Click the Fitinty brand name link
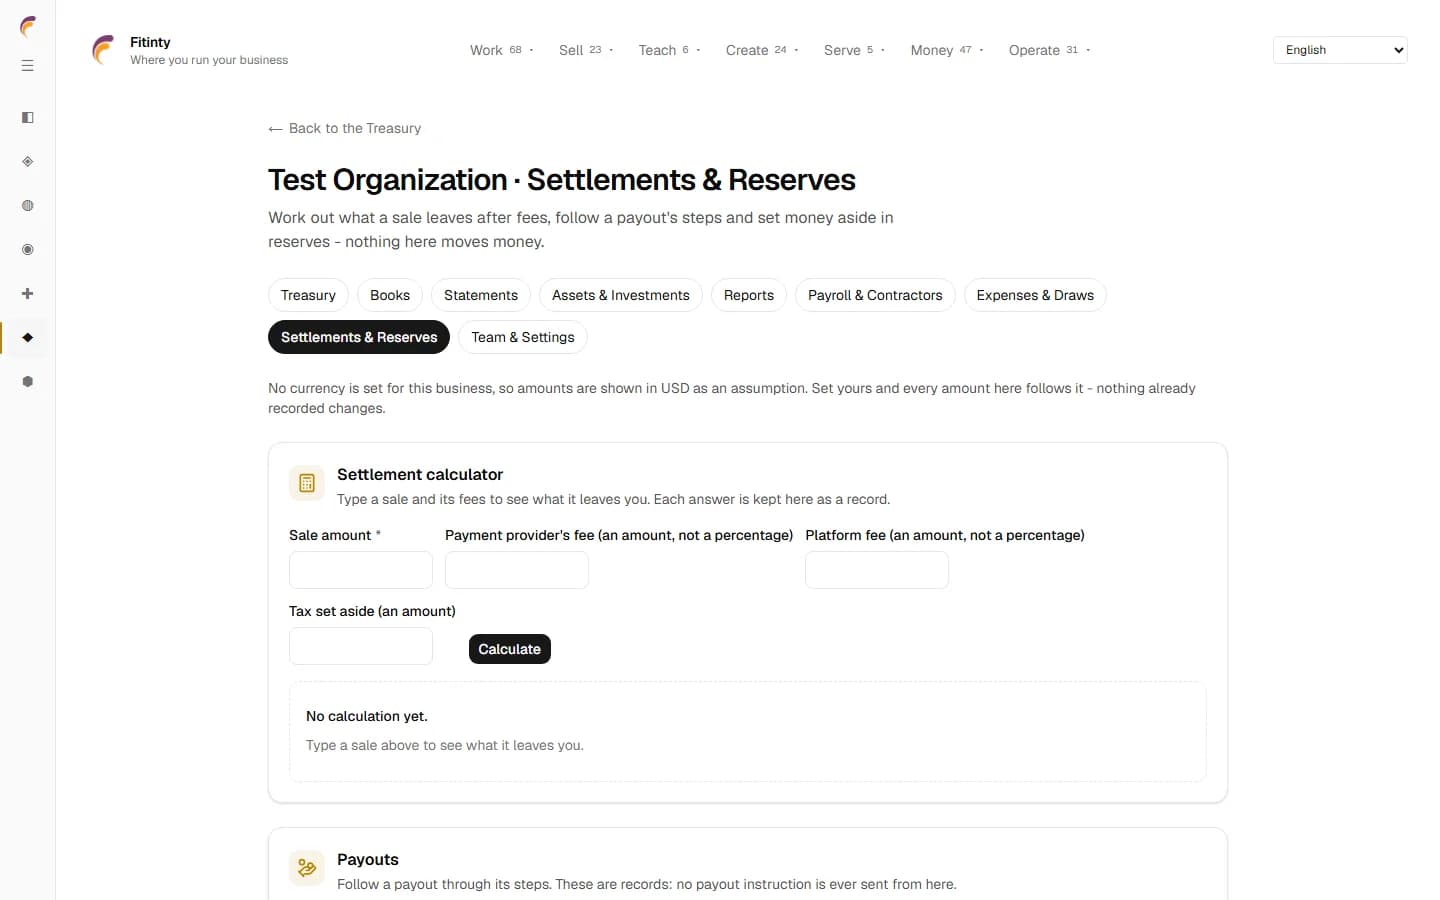The width and height of the screenshot is (1440, 900). [x=150, y=42]
